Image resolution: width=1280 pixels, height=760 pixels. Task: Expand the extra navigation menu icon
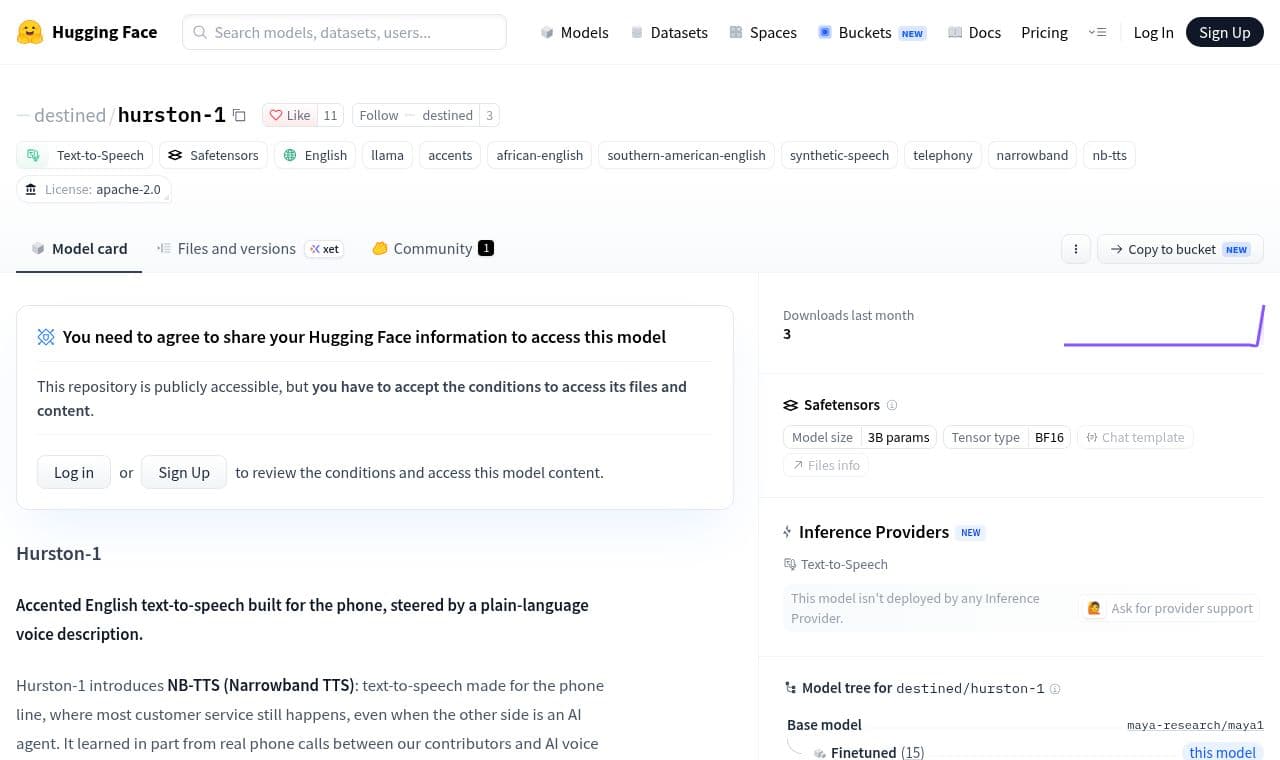[x=1097, y=32]
